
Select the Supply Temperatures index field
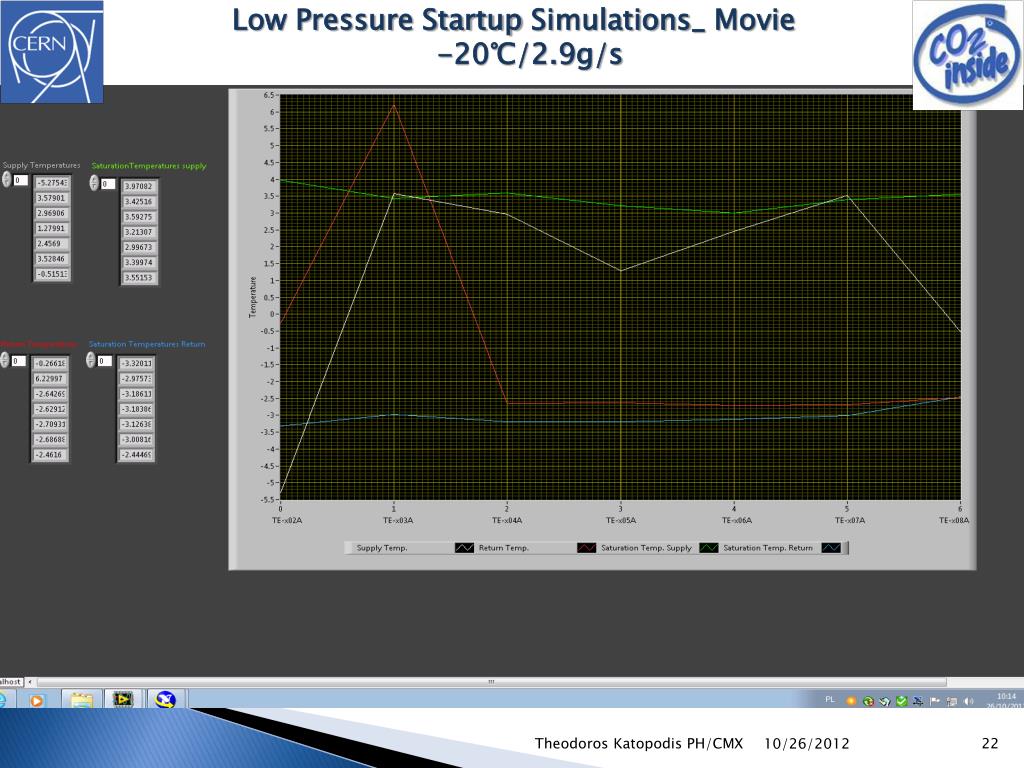(21, 180)
